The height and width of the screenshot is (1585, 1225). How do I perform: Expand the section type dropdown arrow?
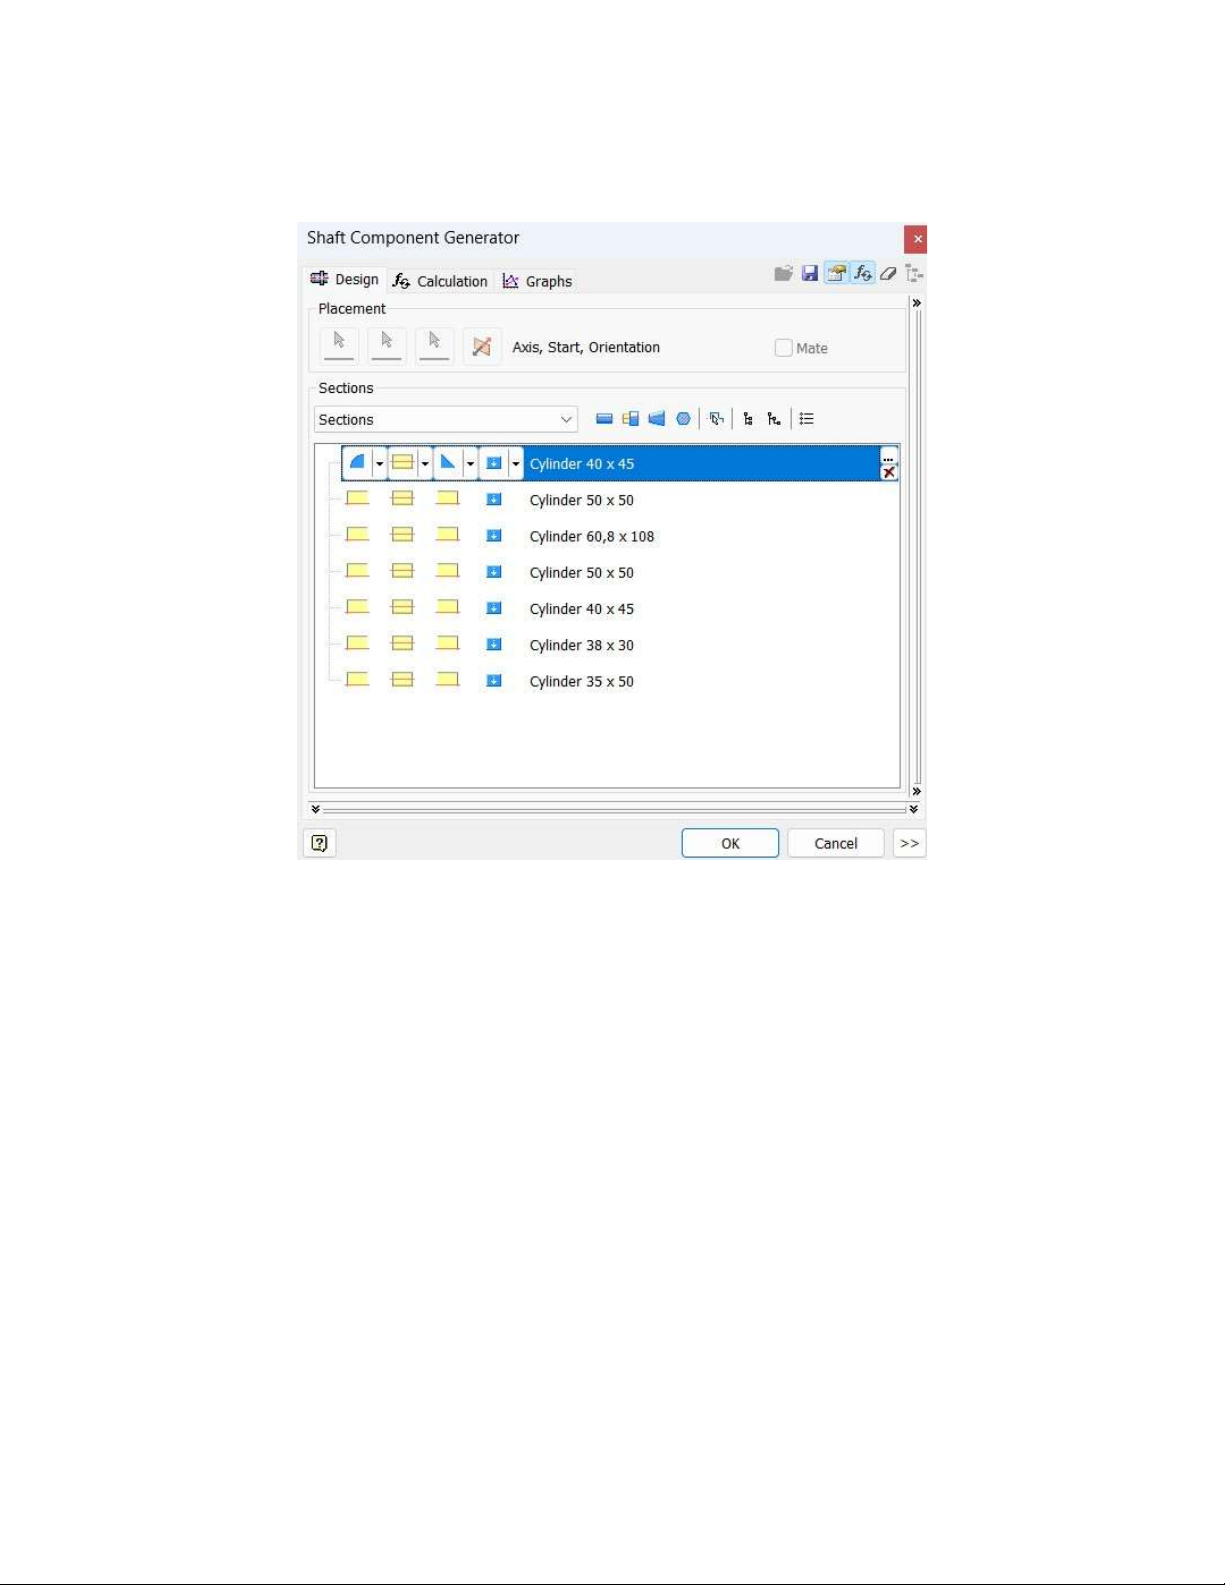(x=425, y=464)
